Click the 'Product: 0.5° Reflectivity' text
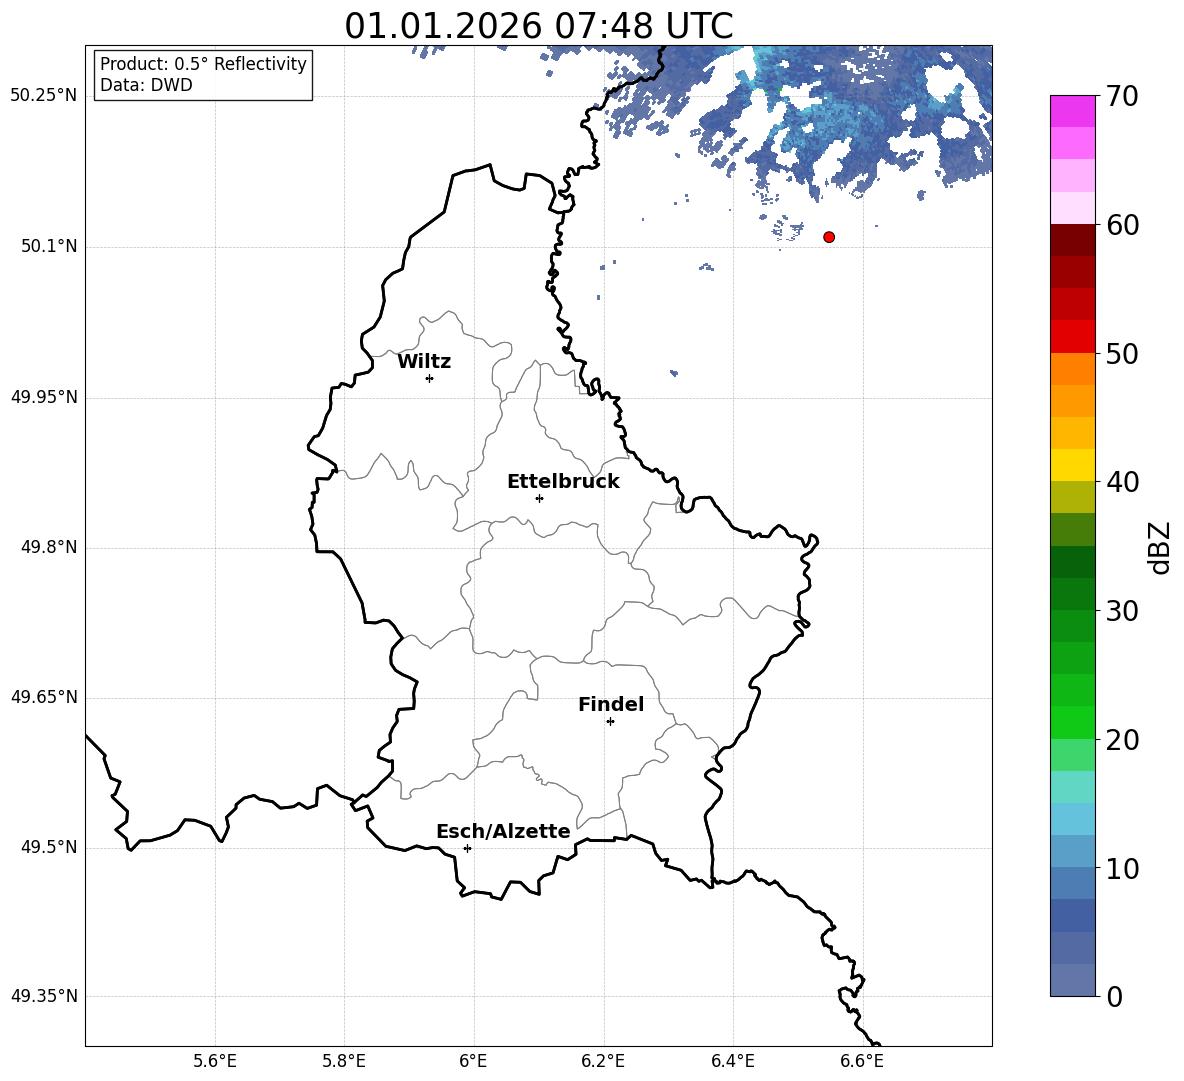 coord(203,63)
